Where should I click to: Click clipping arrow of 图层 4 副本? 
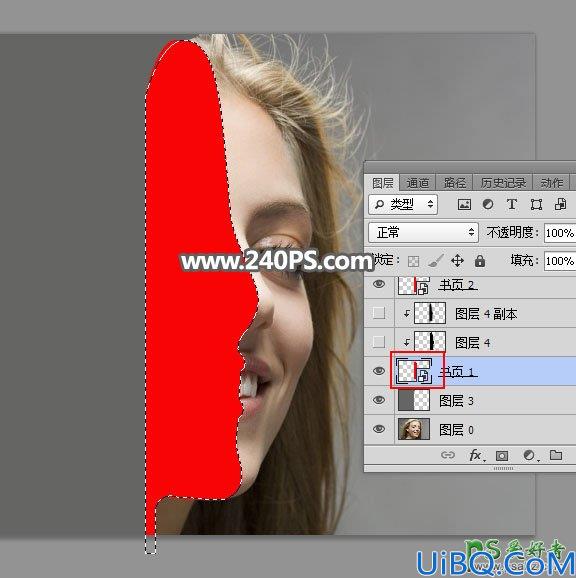click(406, 313)
